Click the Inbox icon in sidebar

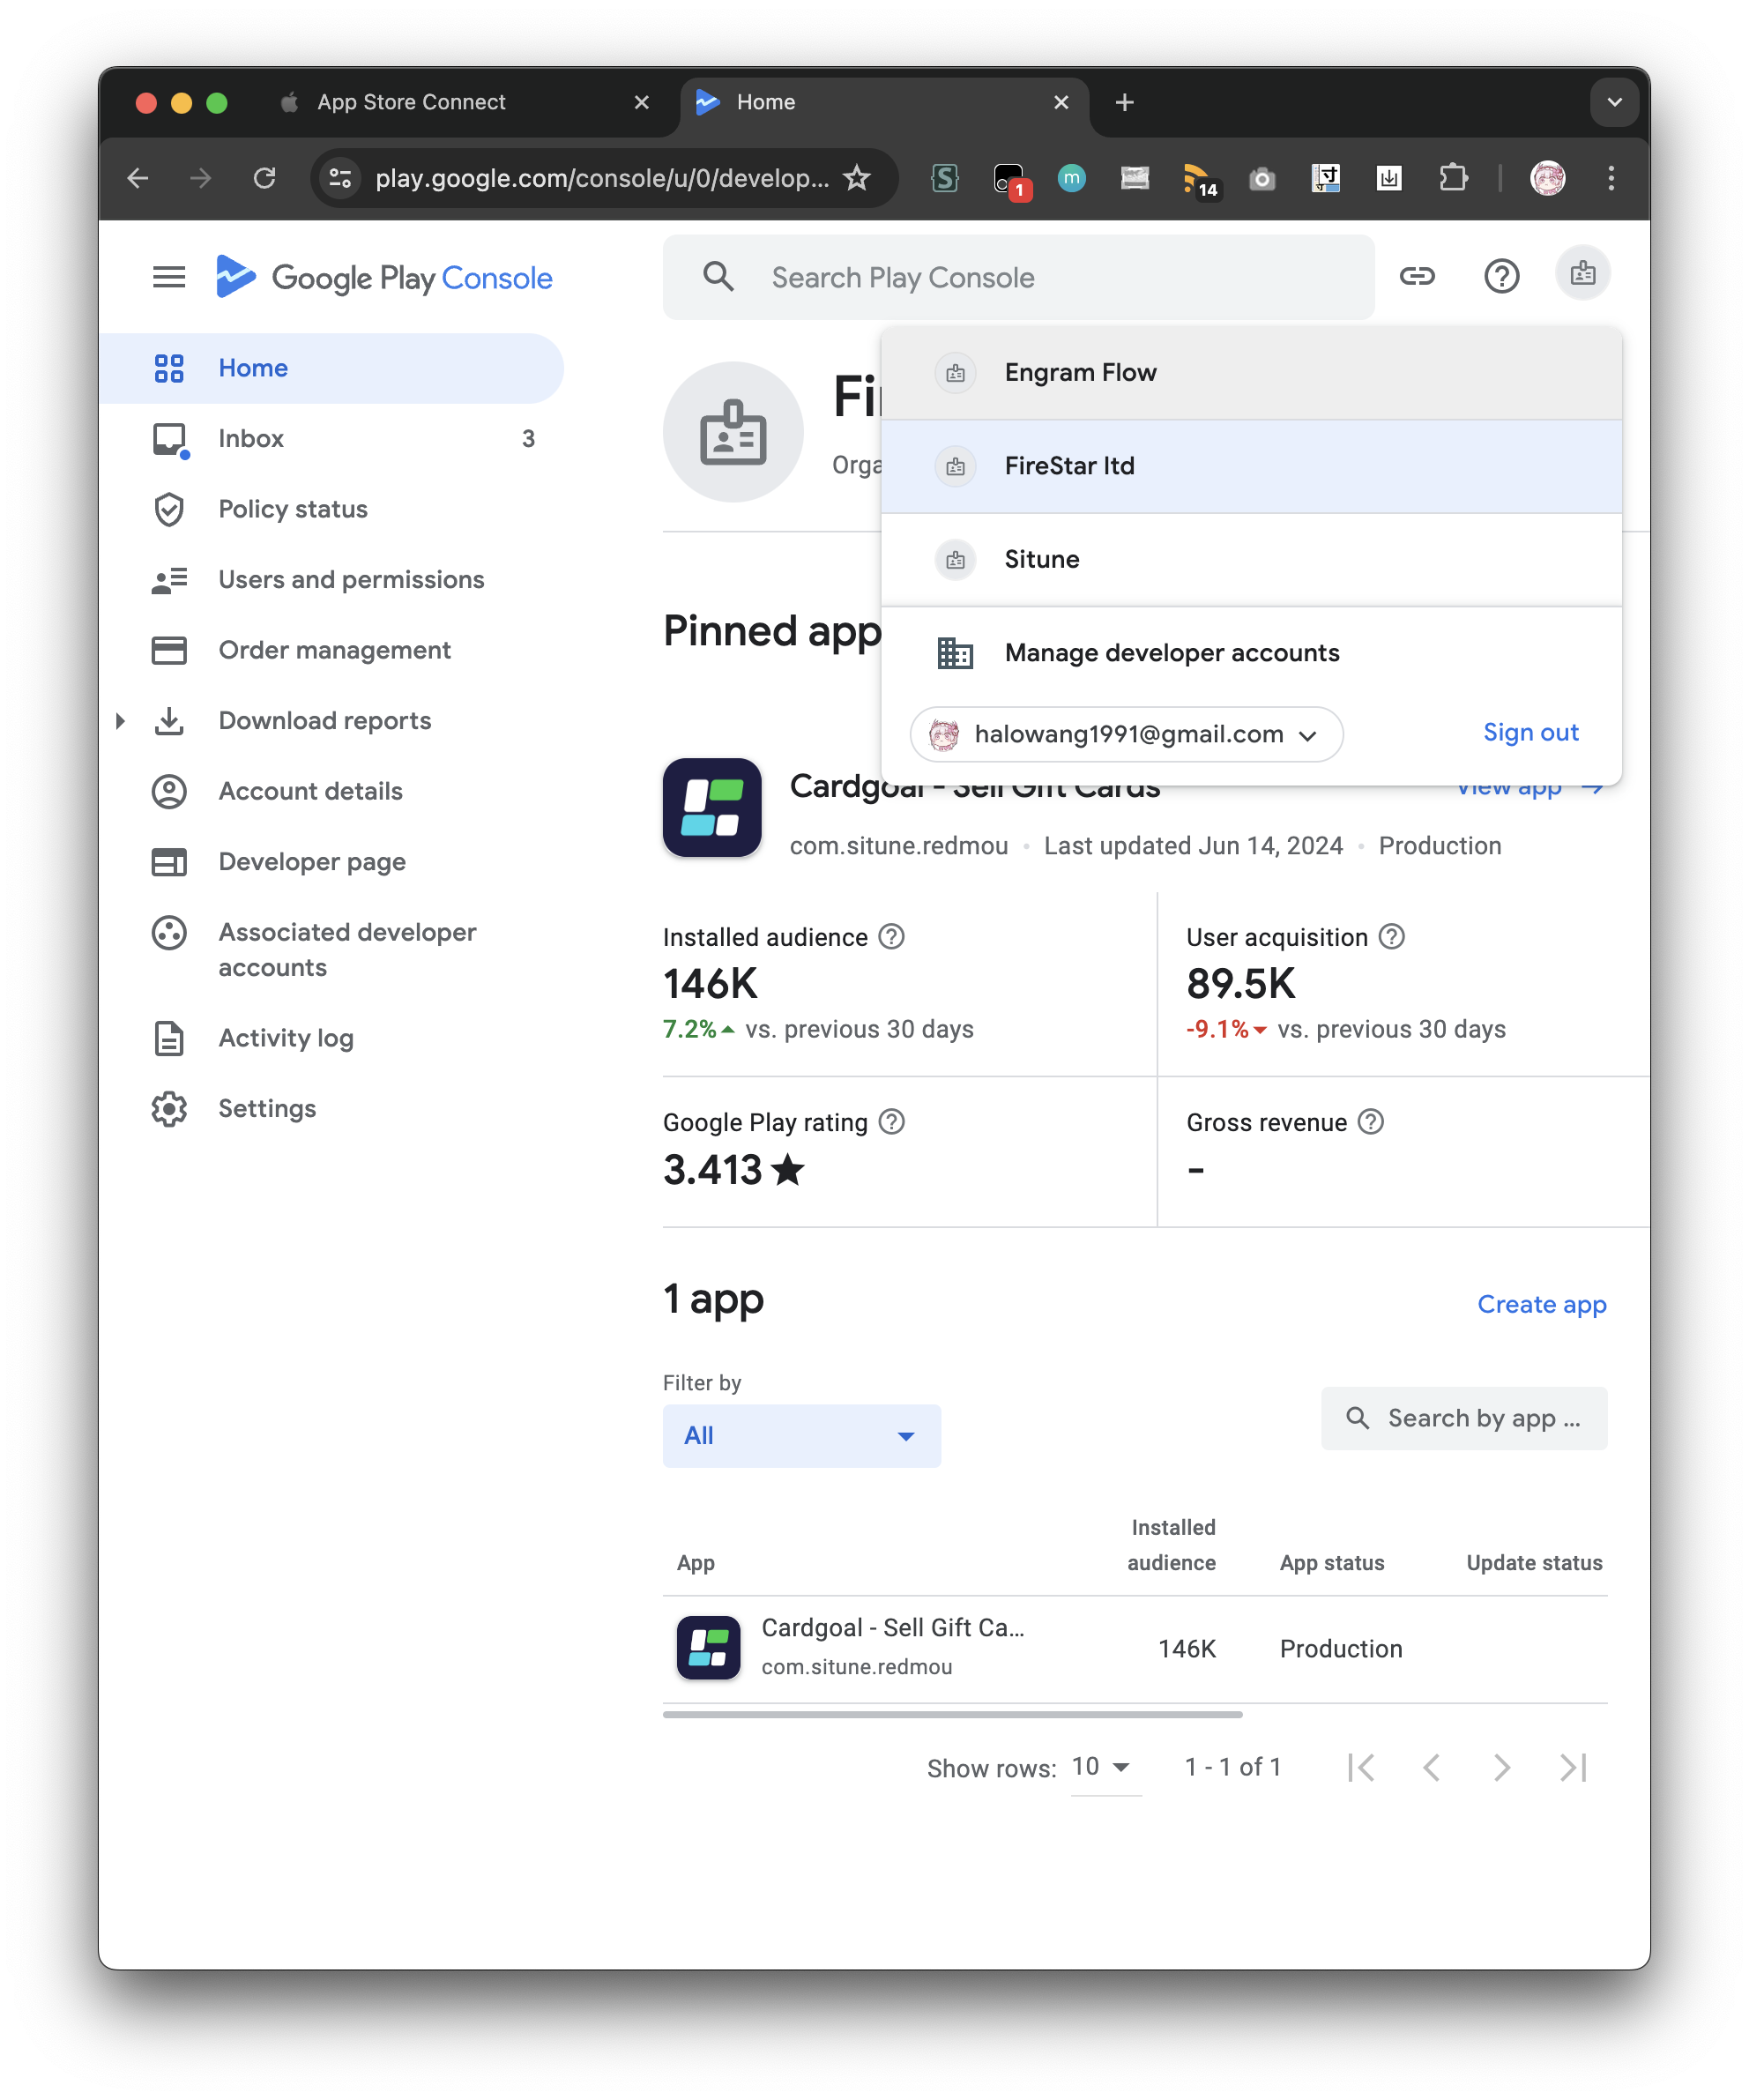169,439
